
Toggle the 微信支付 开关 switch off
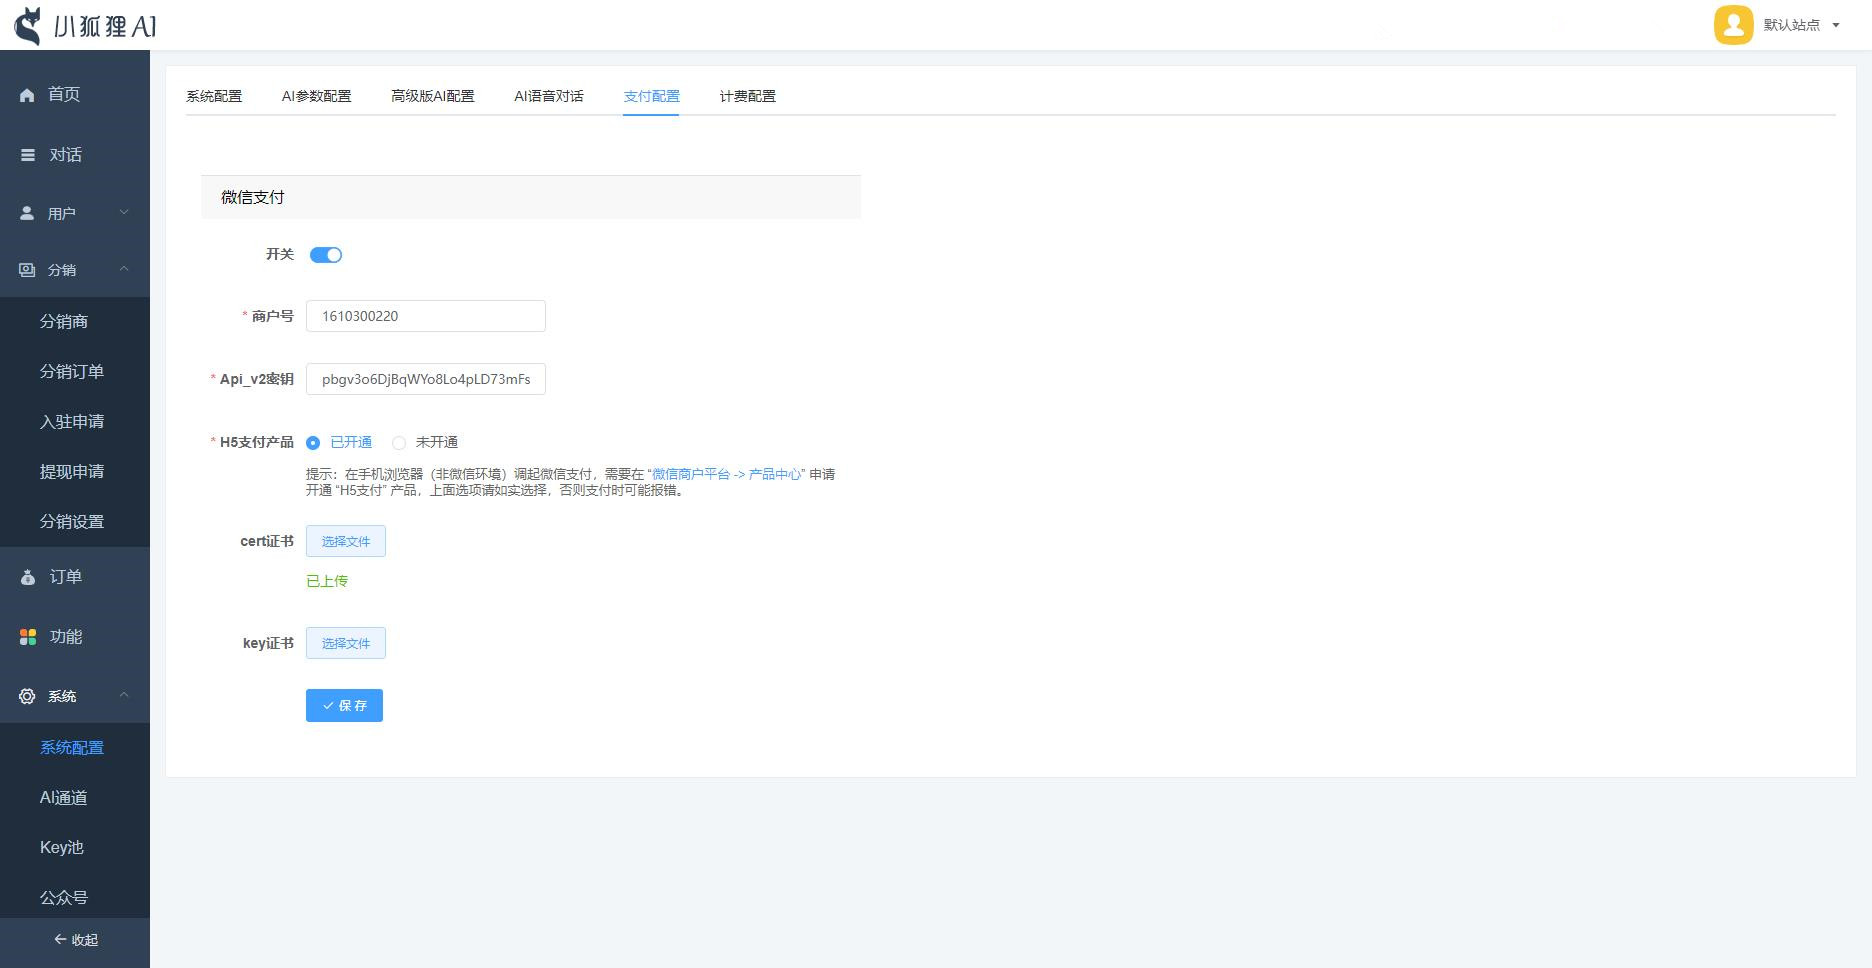coord(326,255)
